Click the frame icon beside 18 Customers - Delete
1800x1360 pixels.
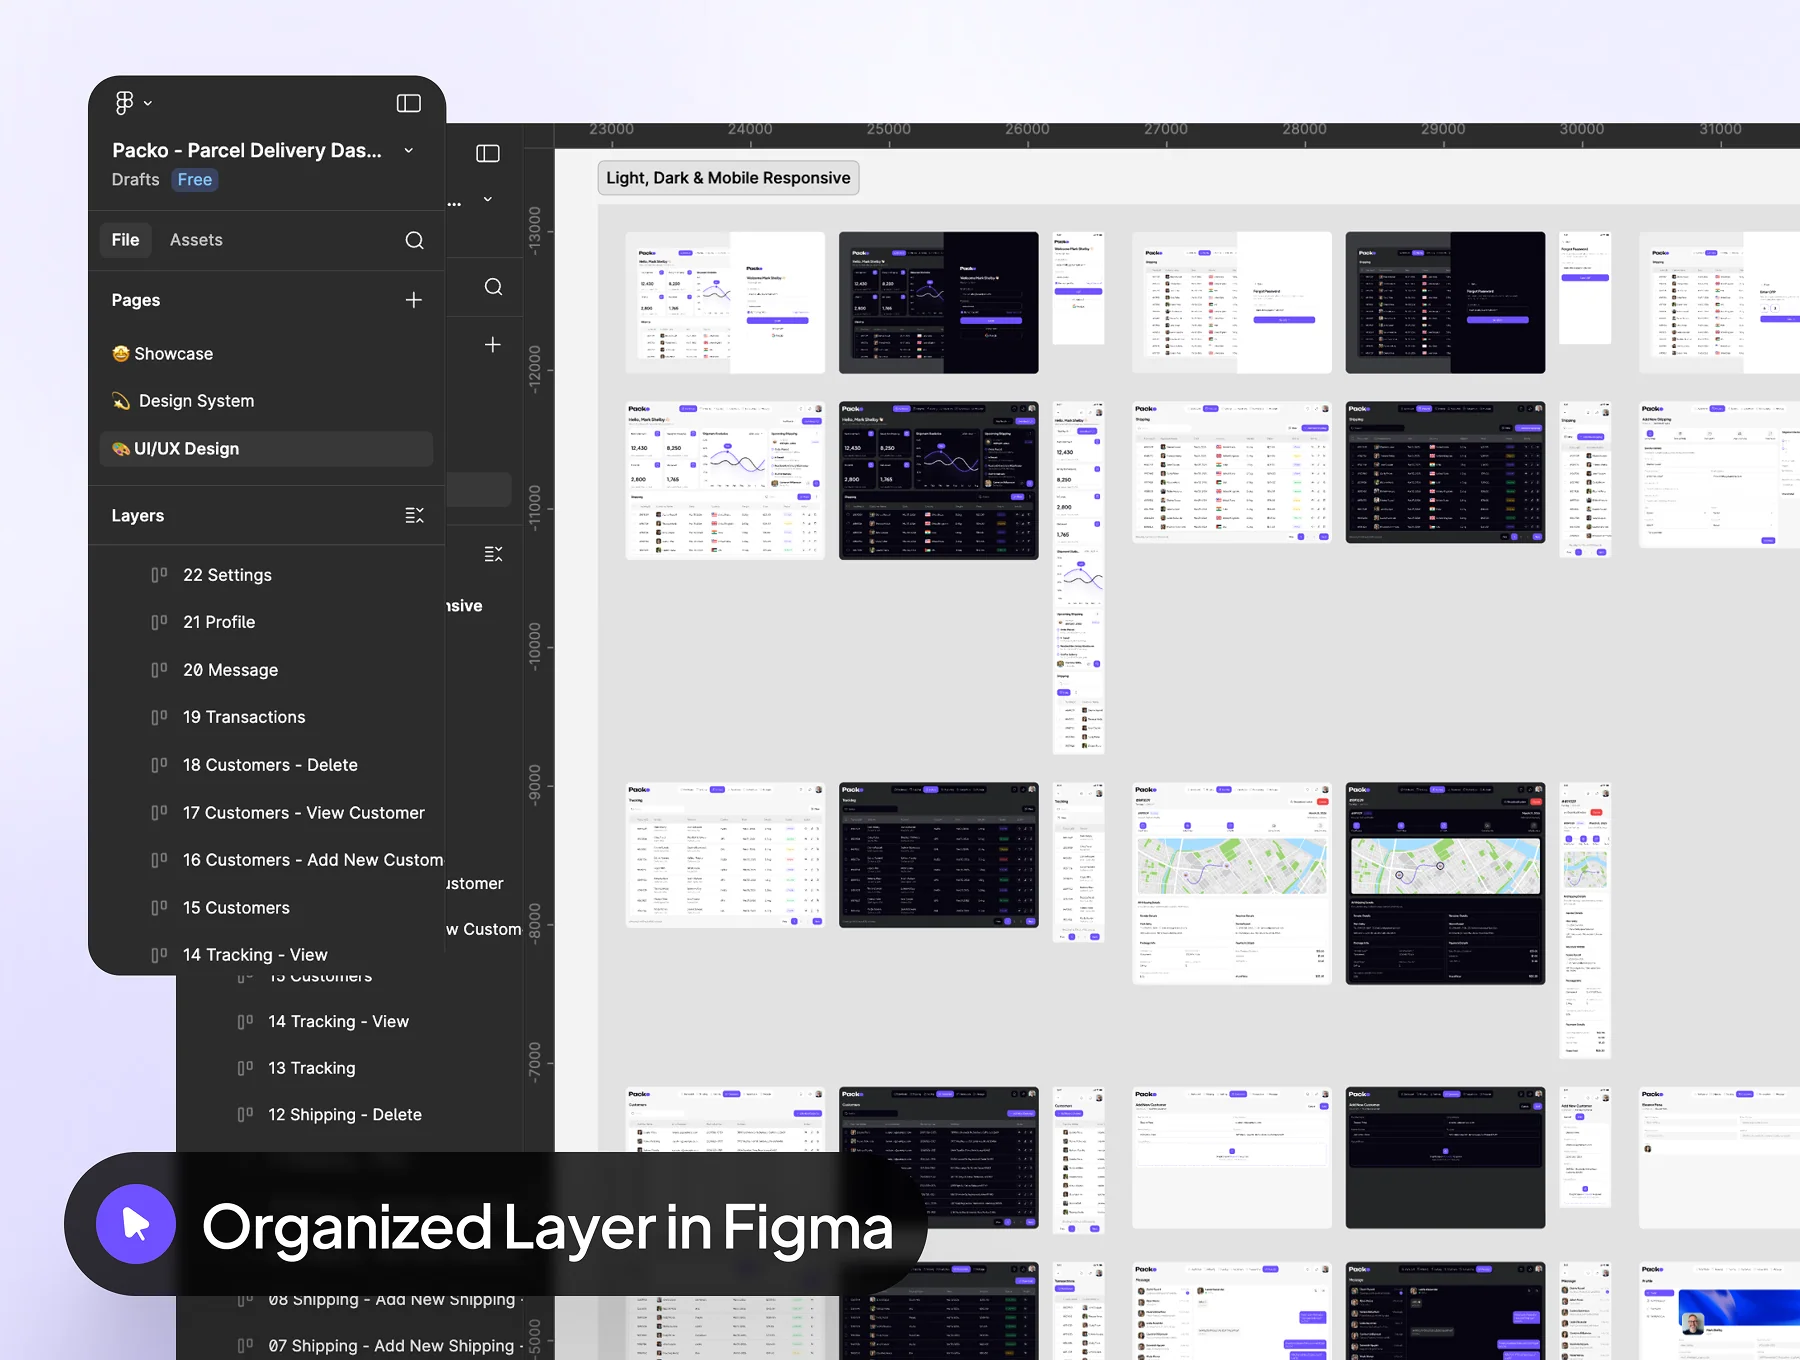pyautogui.click(x=159, y=765)
